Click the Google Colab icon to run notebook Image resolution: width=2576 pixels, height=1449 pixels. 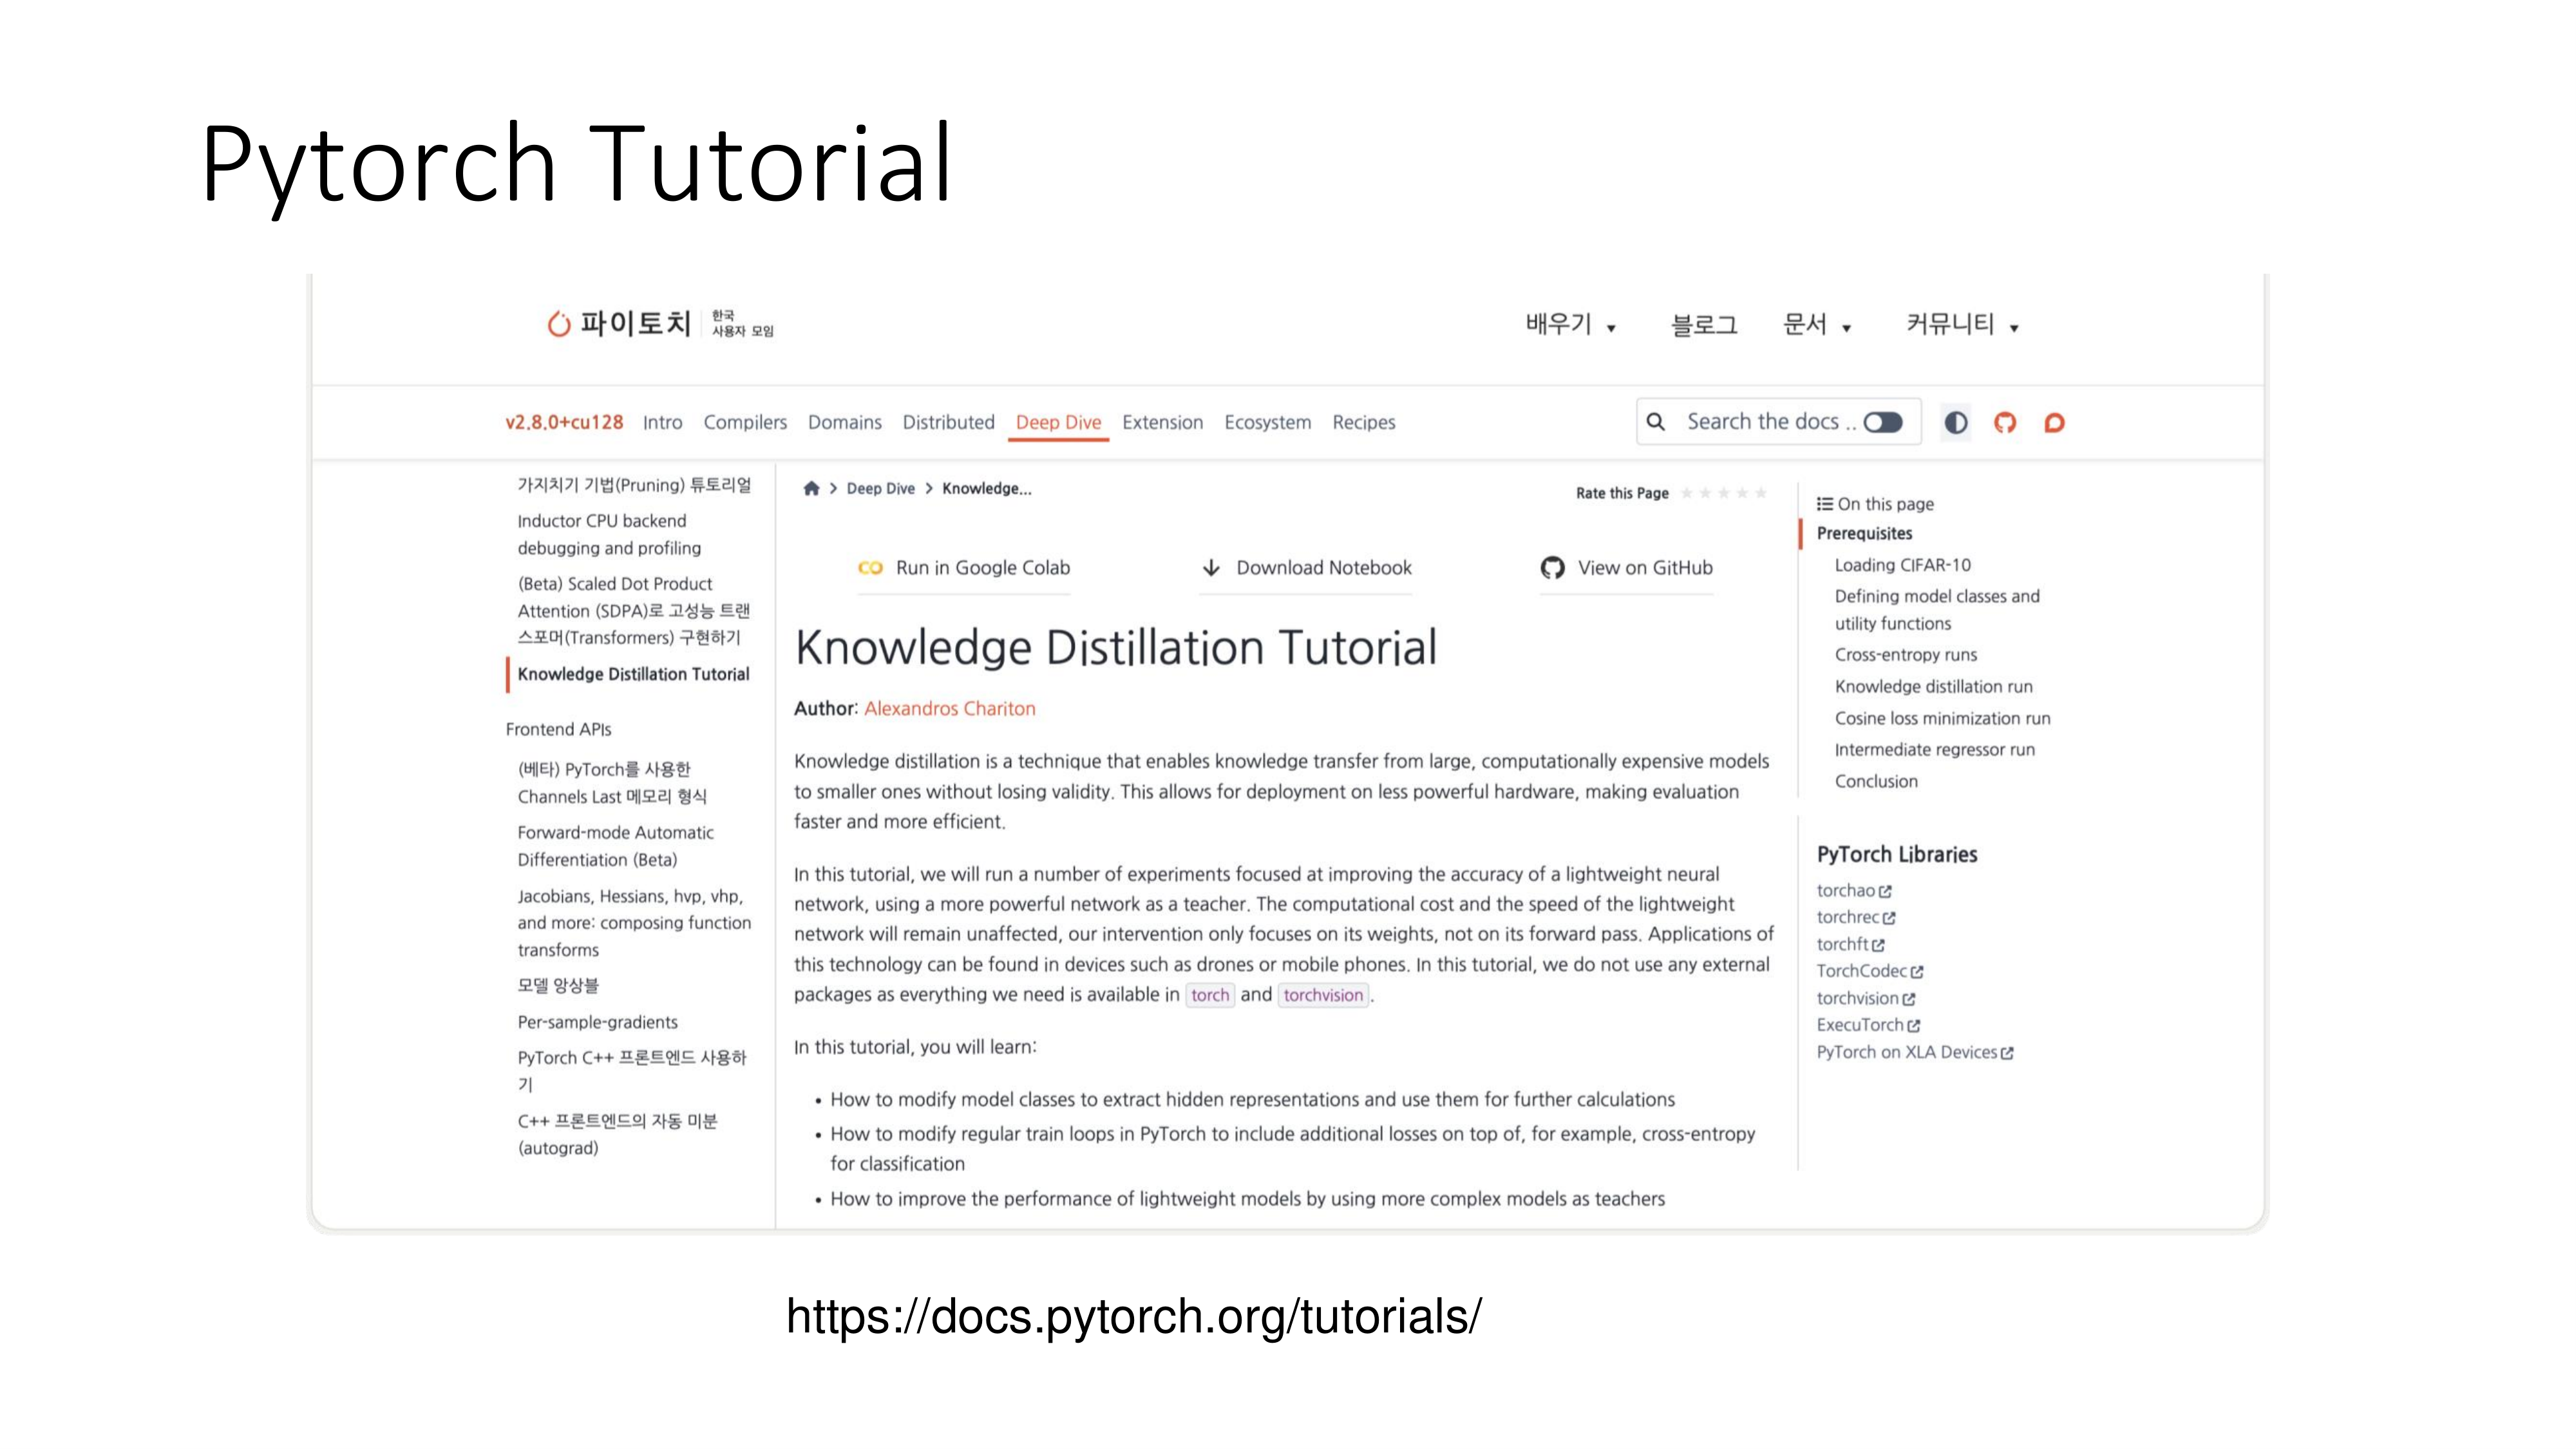[x=871, y=567]
